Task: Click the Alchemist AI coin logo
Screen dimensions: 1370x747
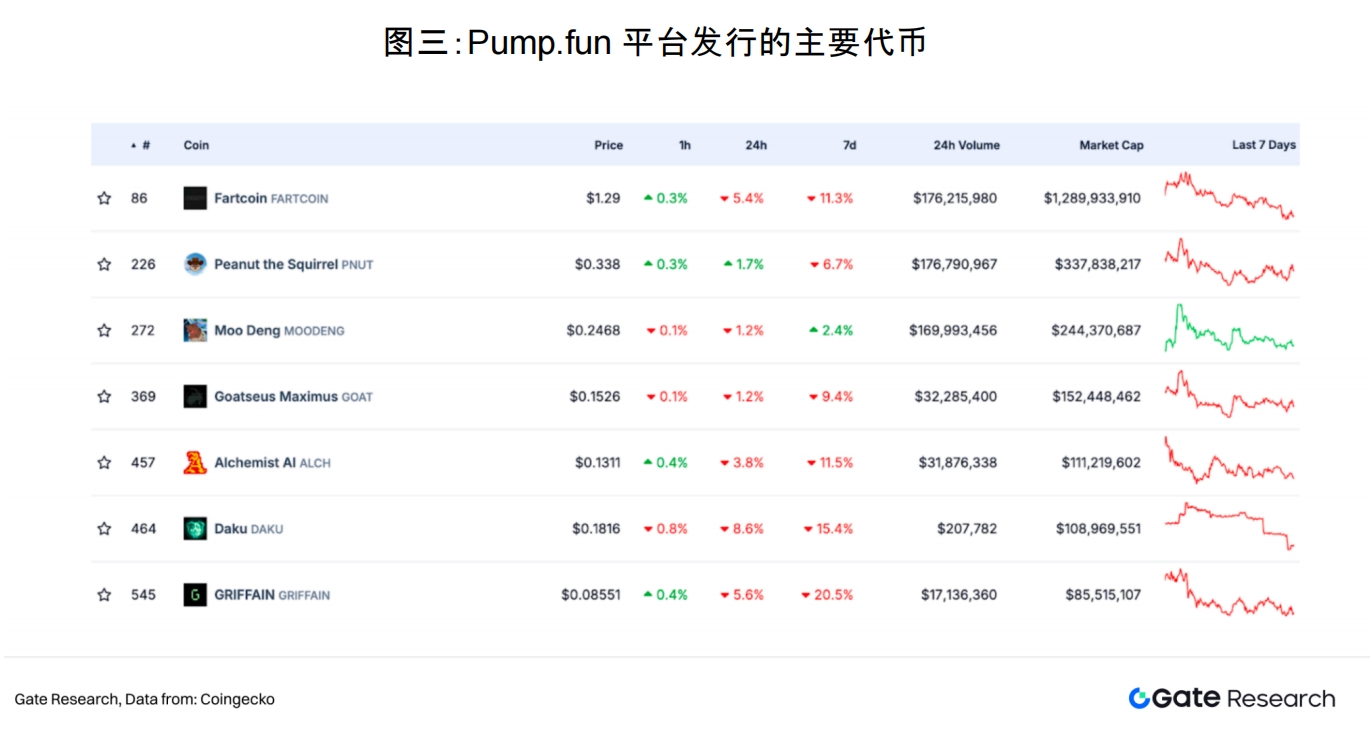Action: pos(195,462)
